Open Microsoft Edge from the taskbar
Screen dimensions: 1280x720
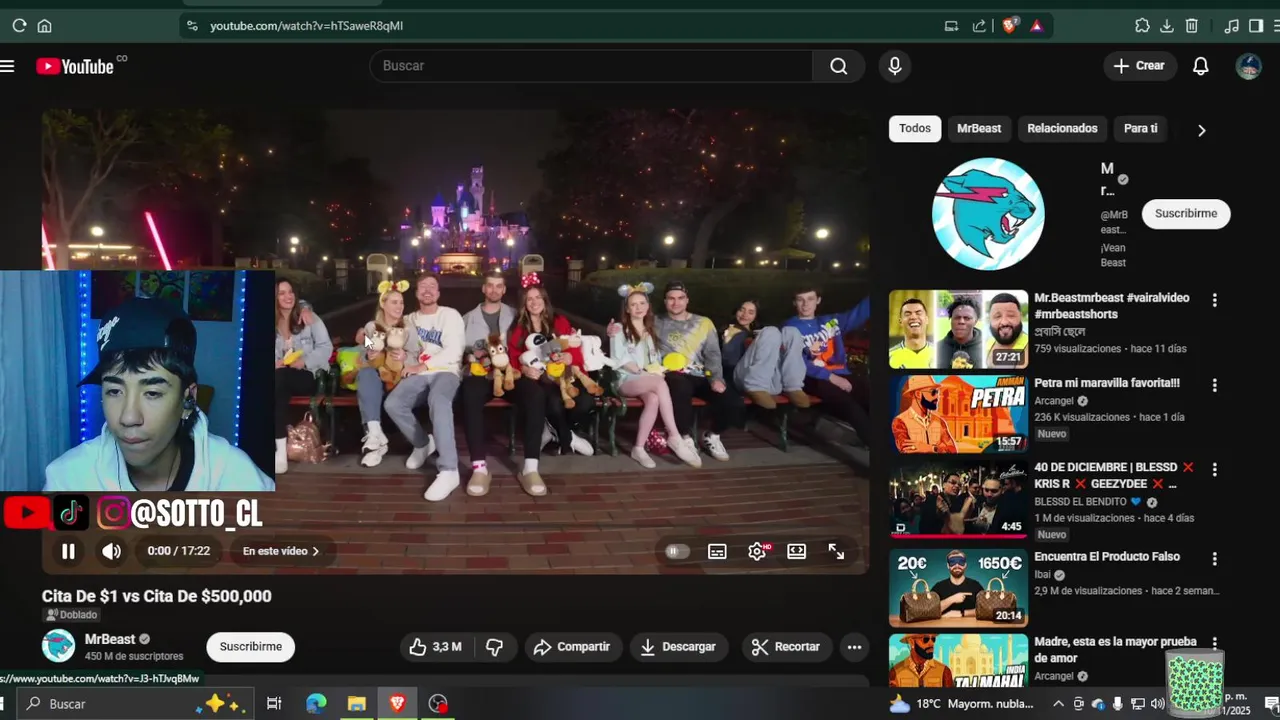pos(316,704)
